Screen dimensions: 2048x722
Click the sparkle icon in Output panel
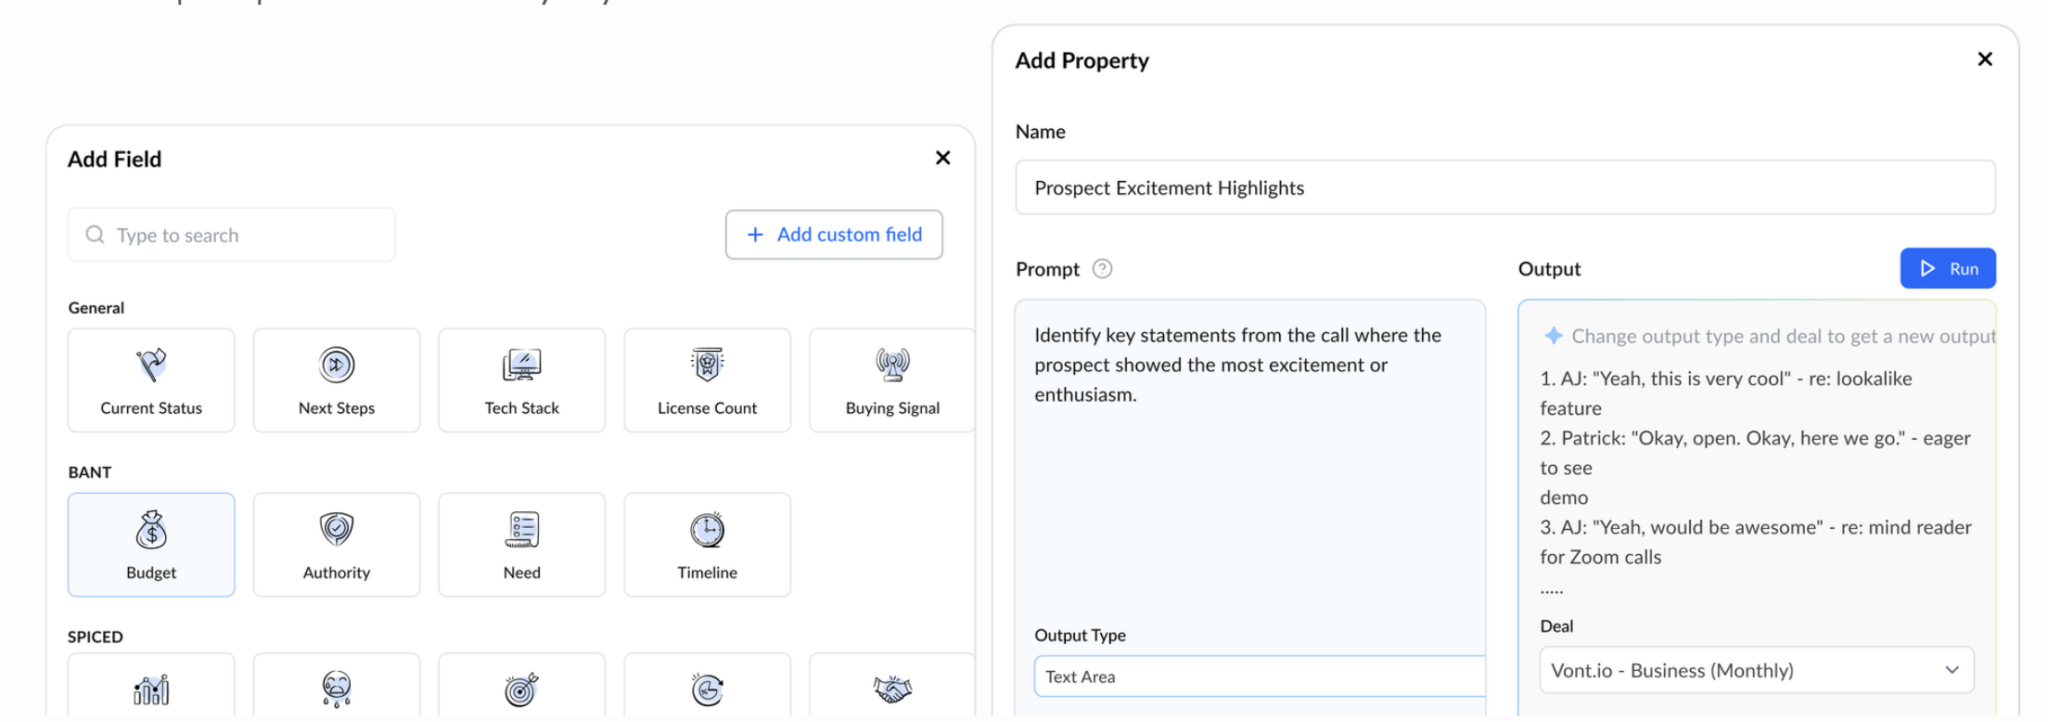point(1553,336)
